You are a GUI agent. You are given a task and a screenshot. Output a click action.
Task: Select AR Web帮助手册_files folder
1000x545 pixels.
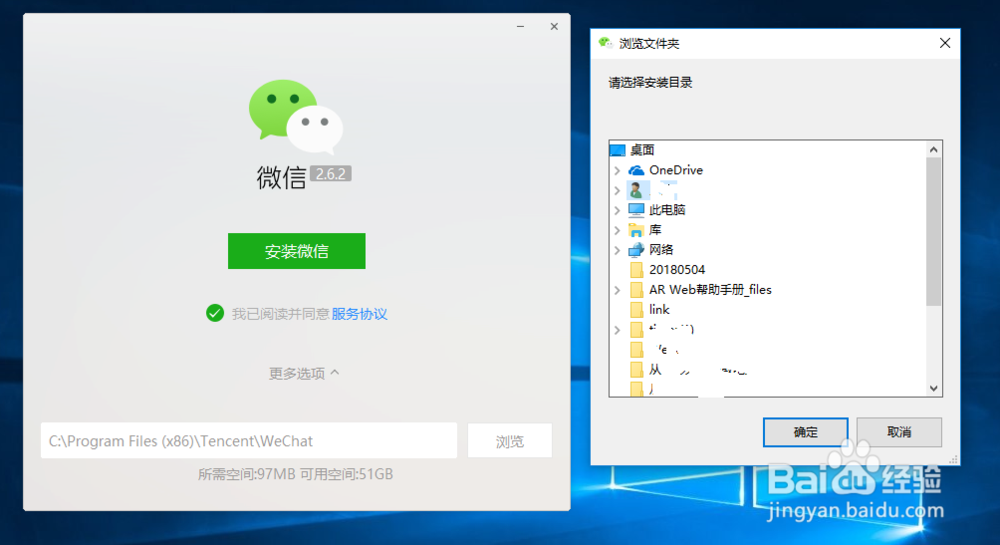click(710, 289)
